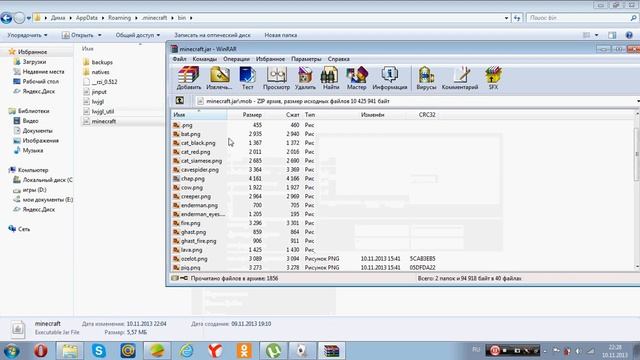This screenshot has width=640, height=360.
Task: Open WinRAR Файл menu
Action: (179, 59)
